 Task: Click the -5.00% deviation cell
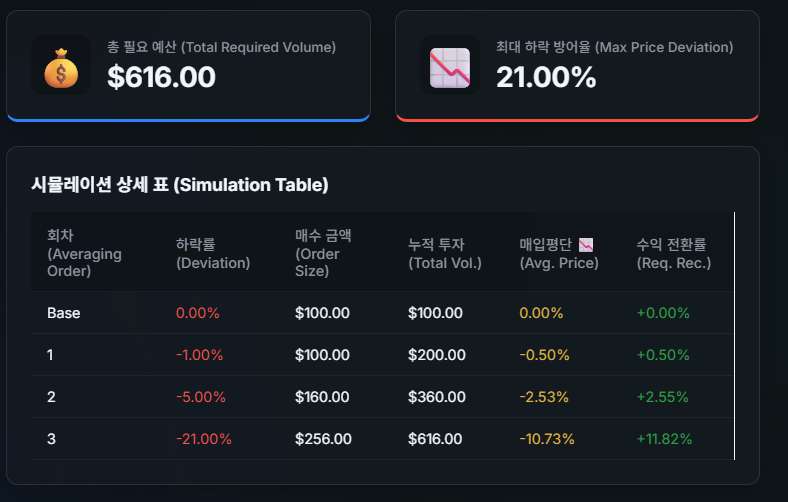199,397
